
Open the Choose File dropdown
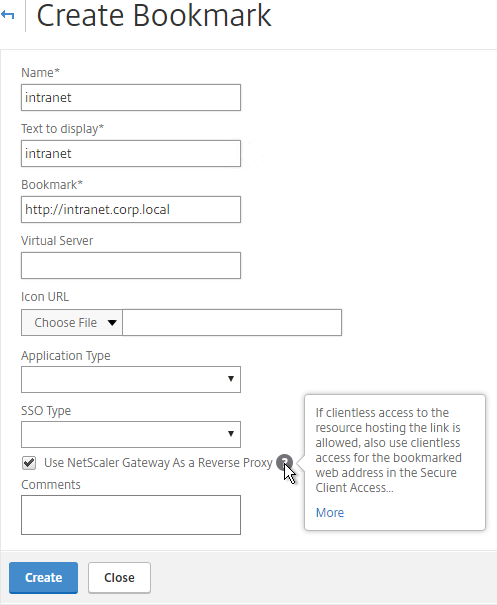[72, 323]
